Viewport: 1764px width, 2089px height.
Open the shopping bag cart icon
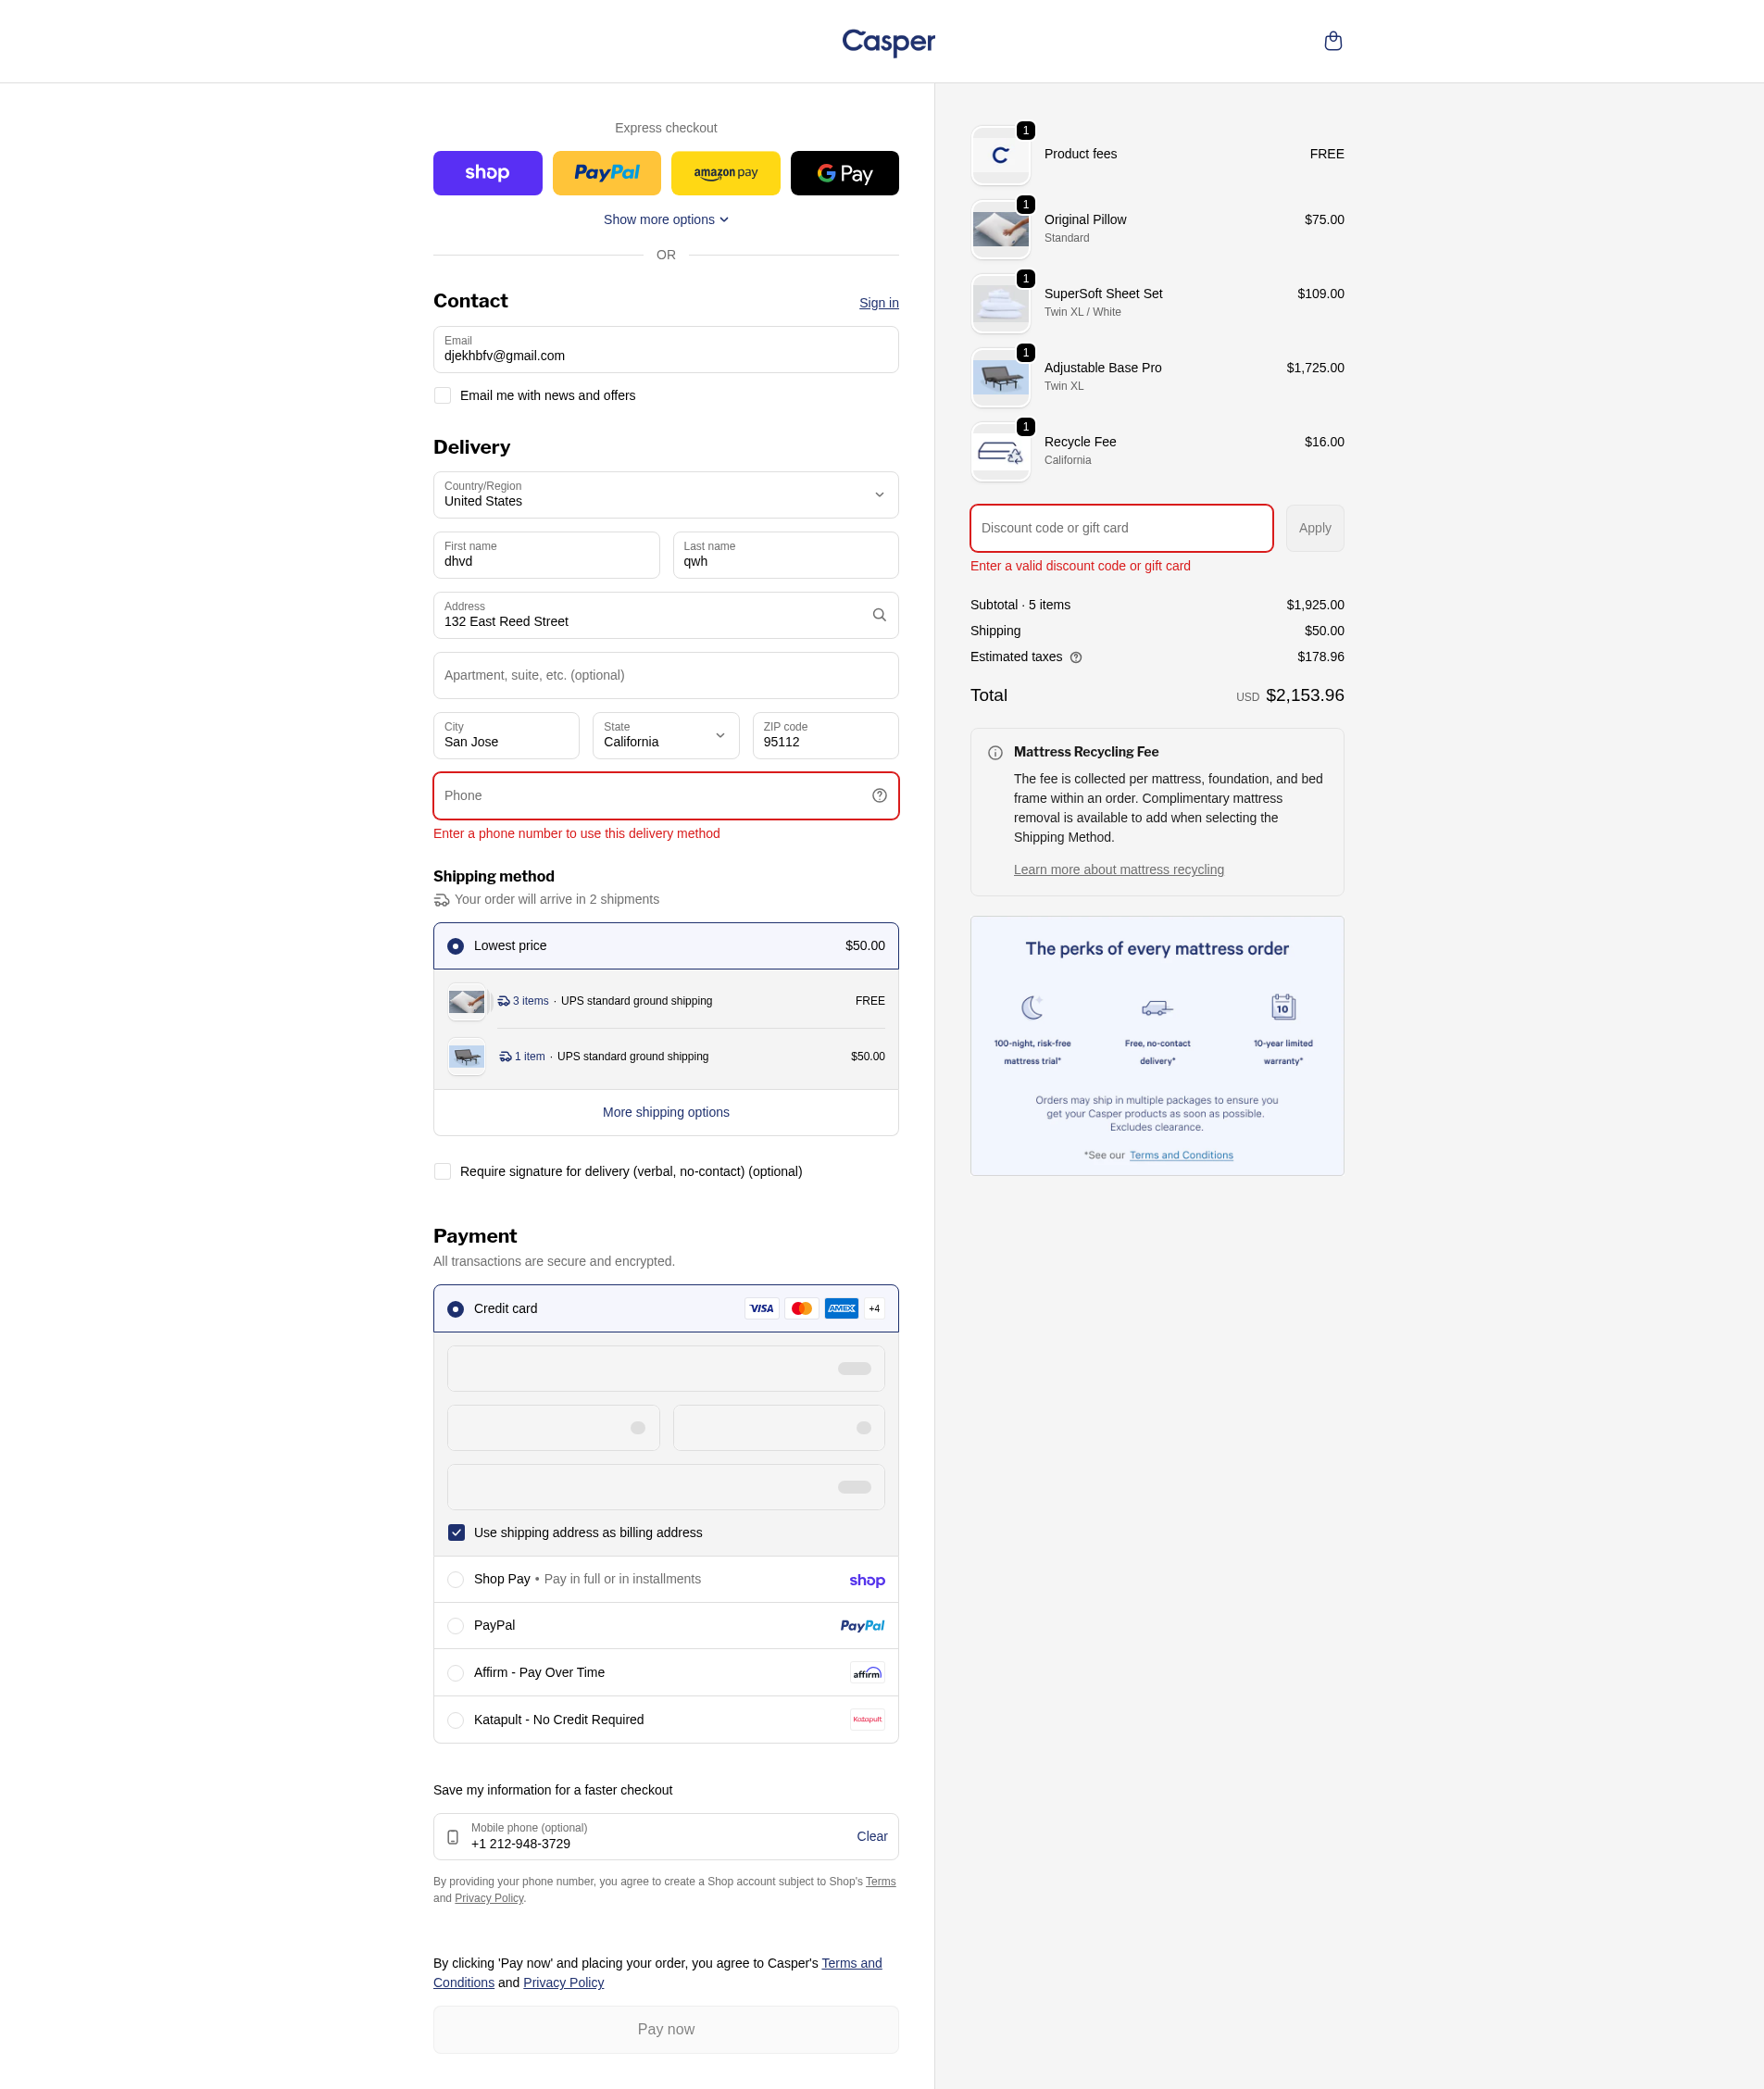[x=1332, y=41]
